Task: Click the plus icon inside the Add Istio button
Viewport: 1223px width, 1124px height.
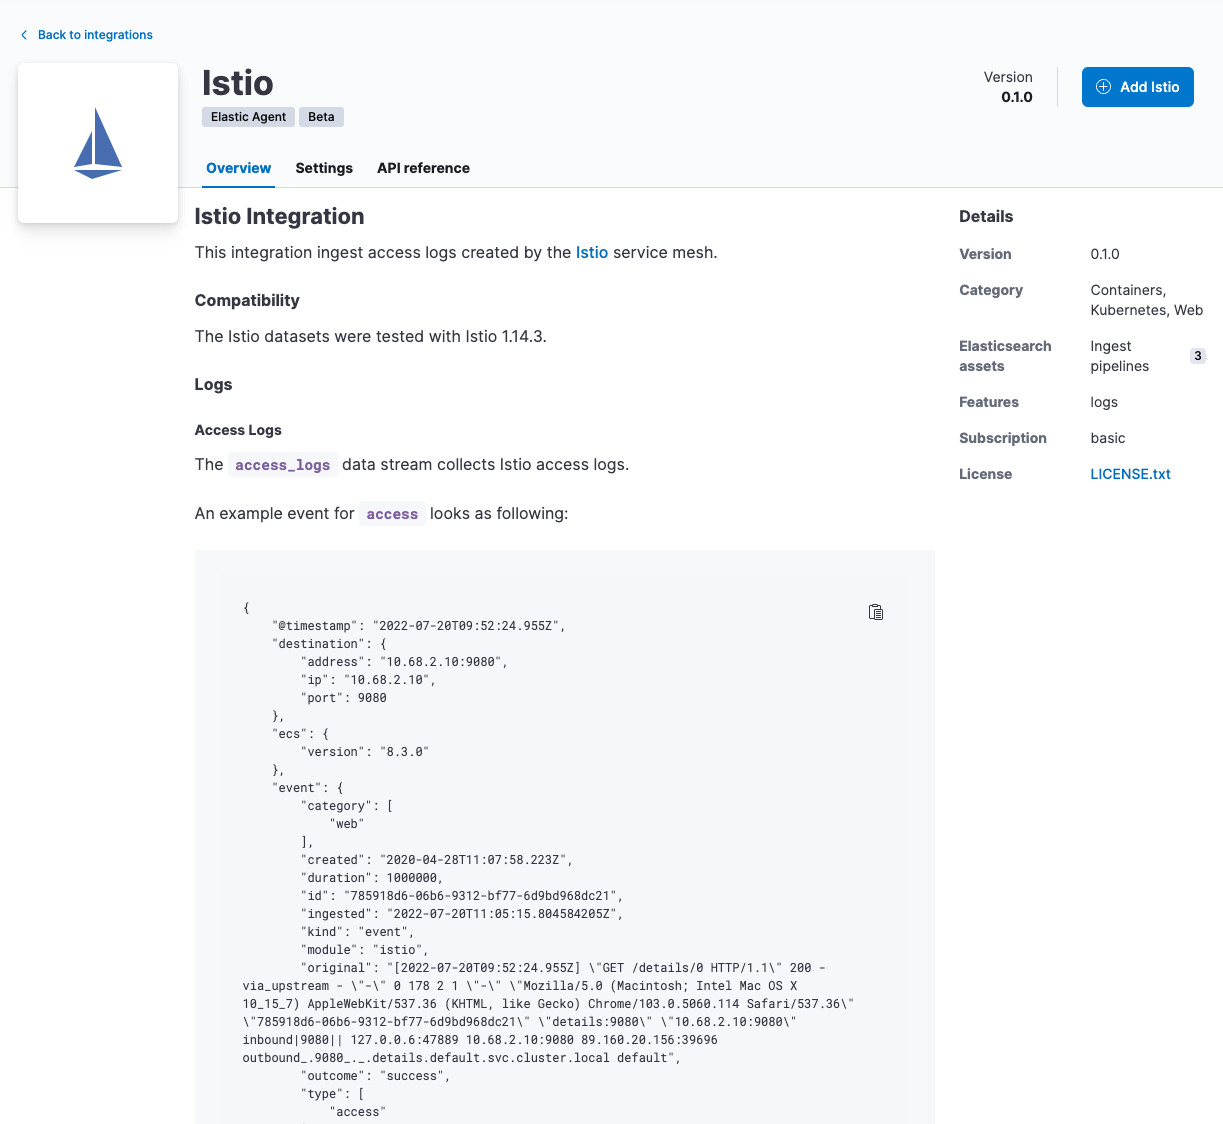Action: (1103, 87)
